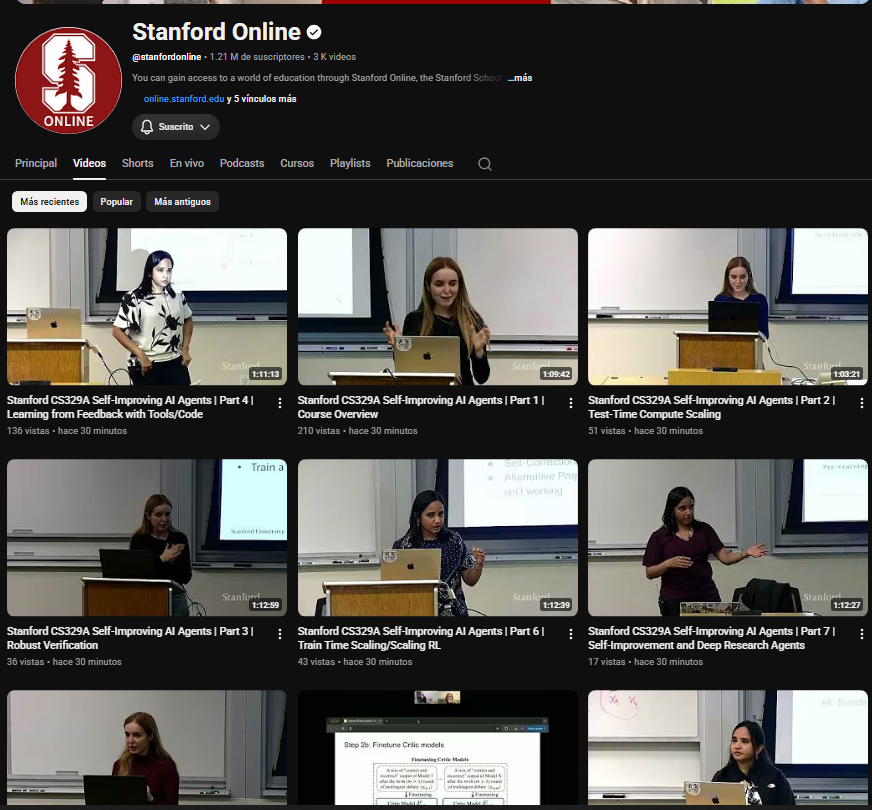Open Part 3 Robust Verification video title

130,638
